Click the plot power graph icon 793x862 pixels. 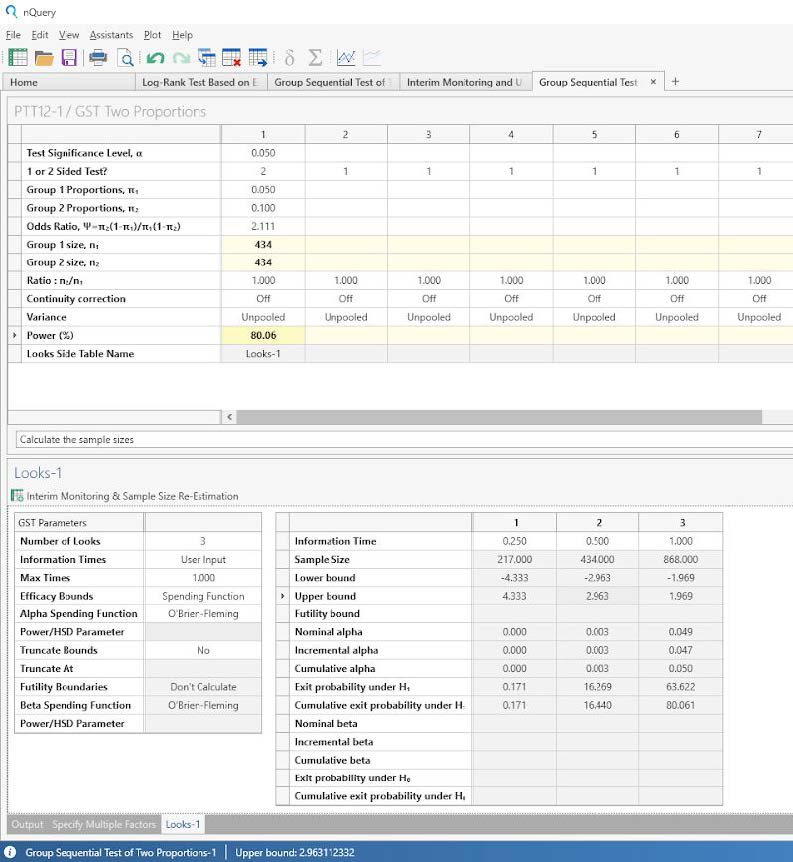pyautogui.click(x=346, y=57)
